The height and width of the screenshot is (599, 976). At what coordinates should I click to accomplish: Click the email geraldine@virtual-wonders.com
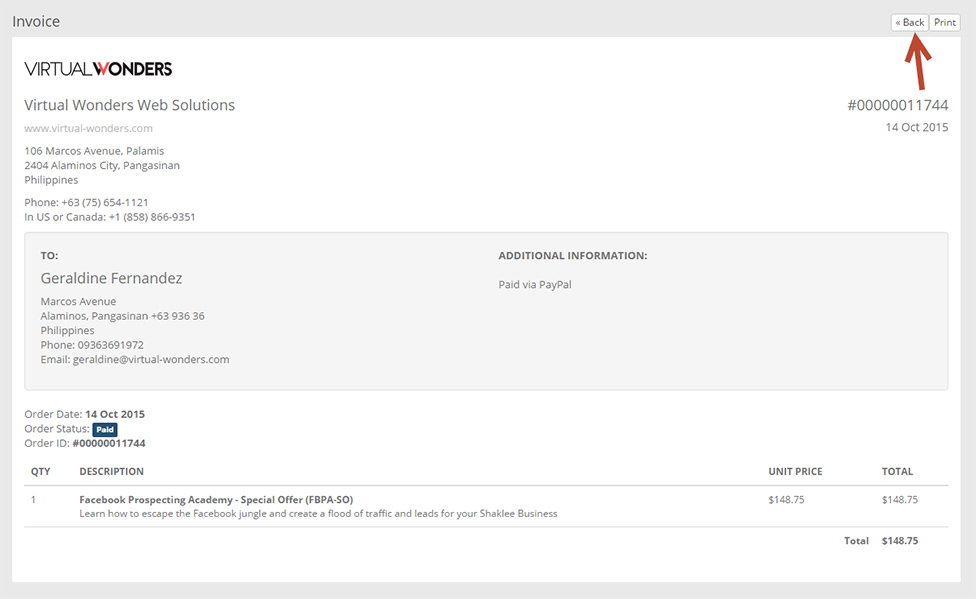point(151,359)
